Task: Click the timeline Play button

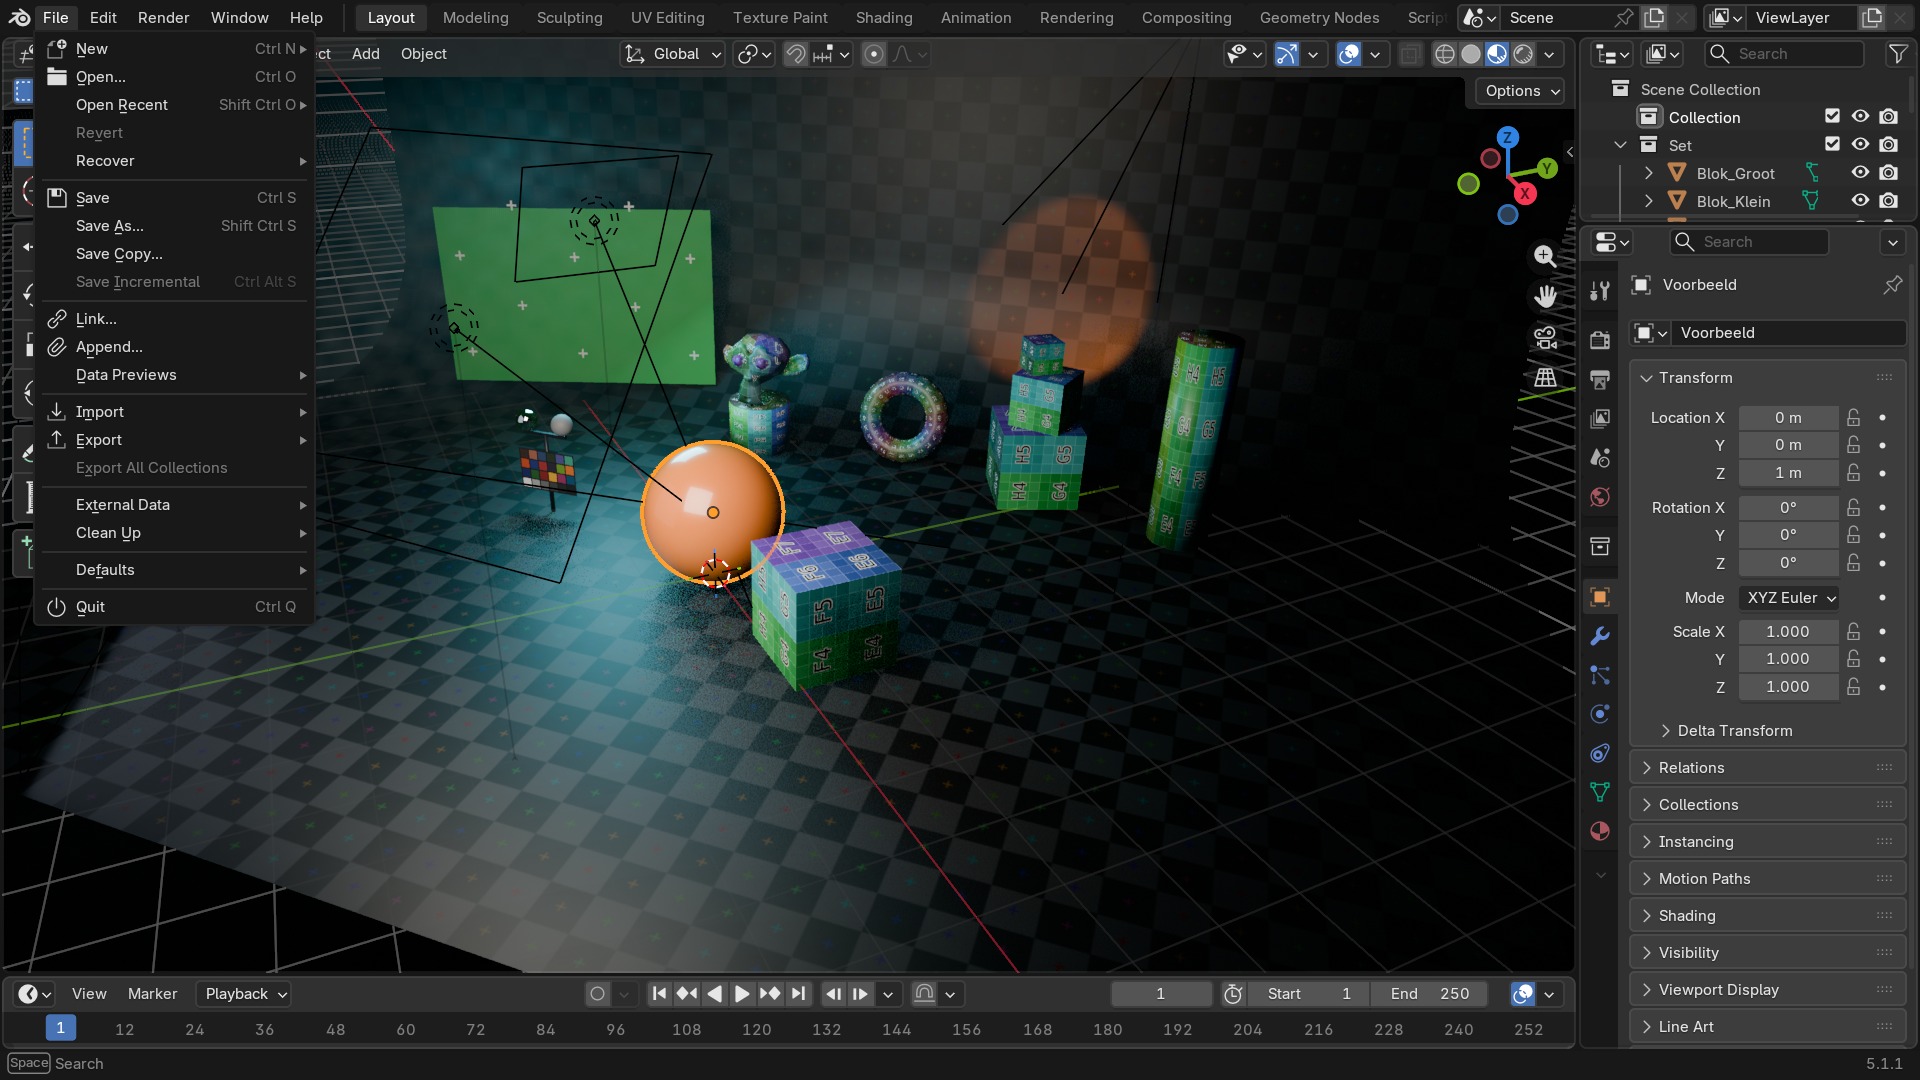Action: (x=742, y=994)
